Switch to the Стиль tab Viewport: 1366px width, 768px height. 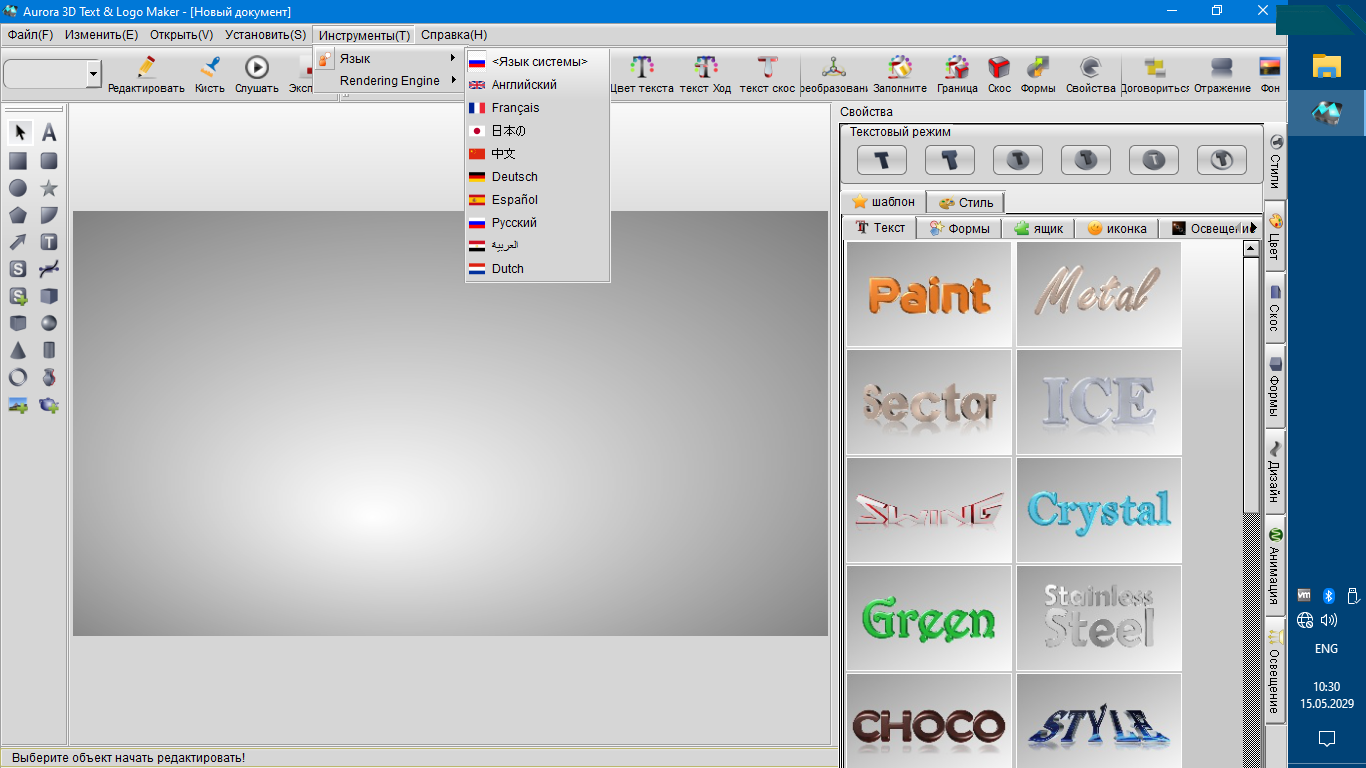[966, 202]
